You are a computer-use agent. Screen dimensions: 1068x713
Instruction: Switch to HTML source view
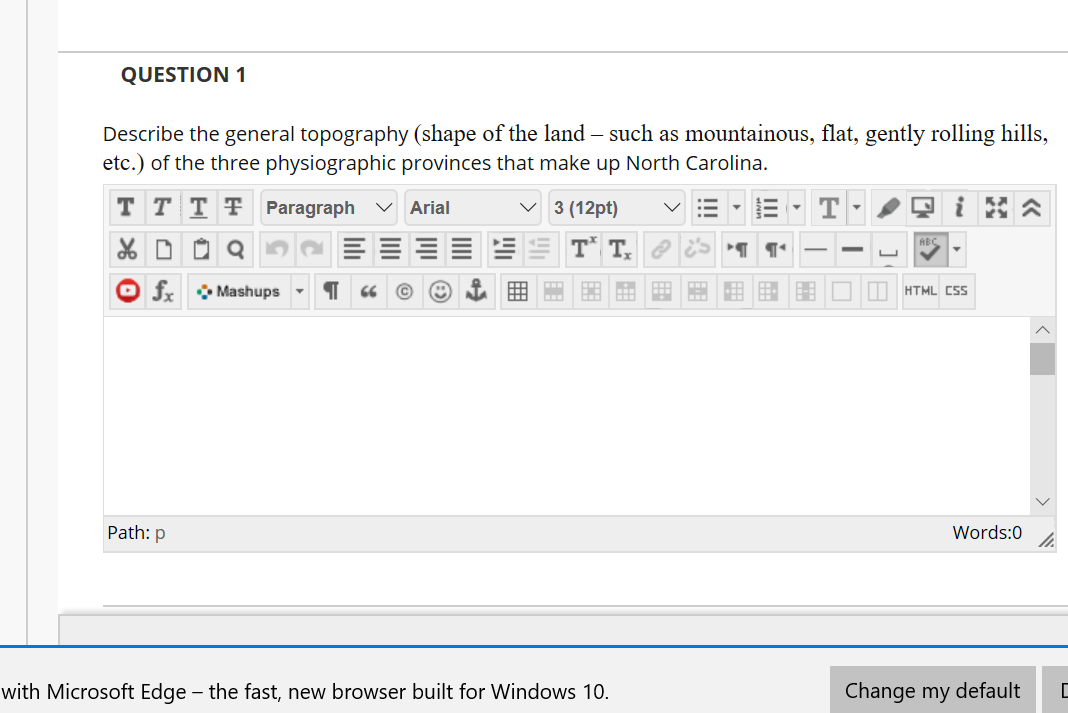(x=920, y=291)
